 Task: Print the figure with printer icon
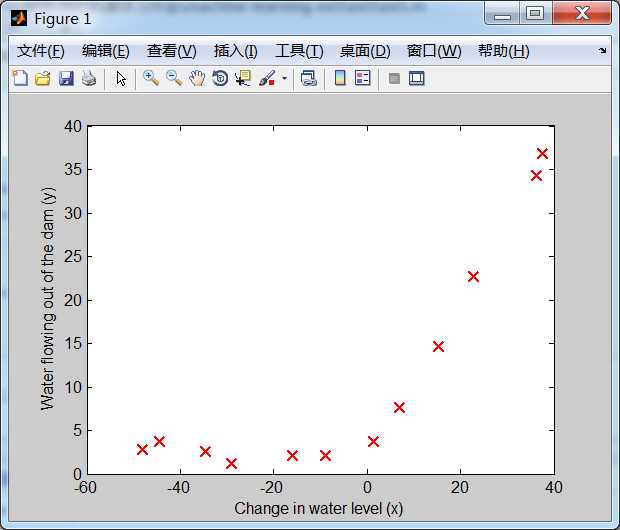[x=89, y=78]
